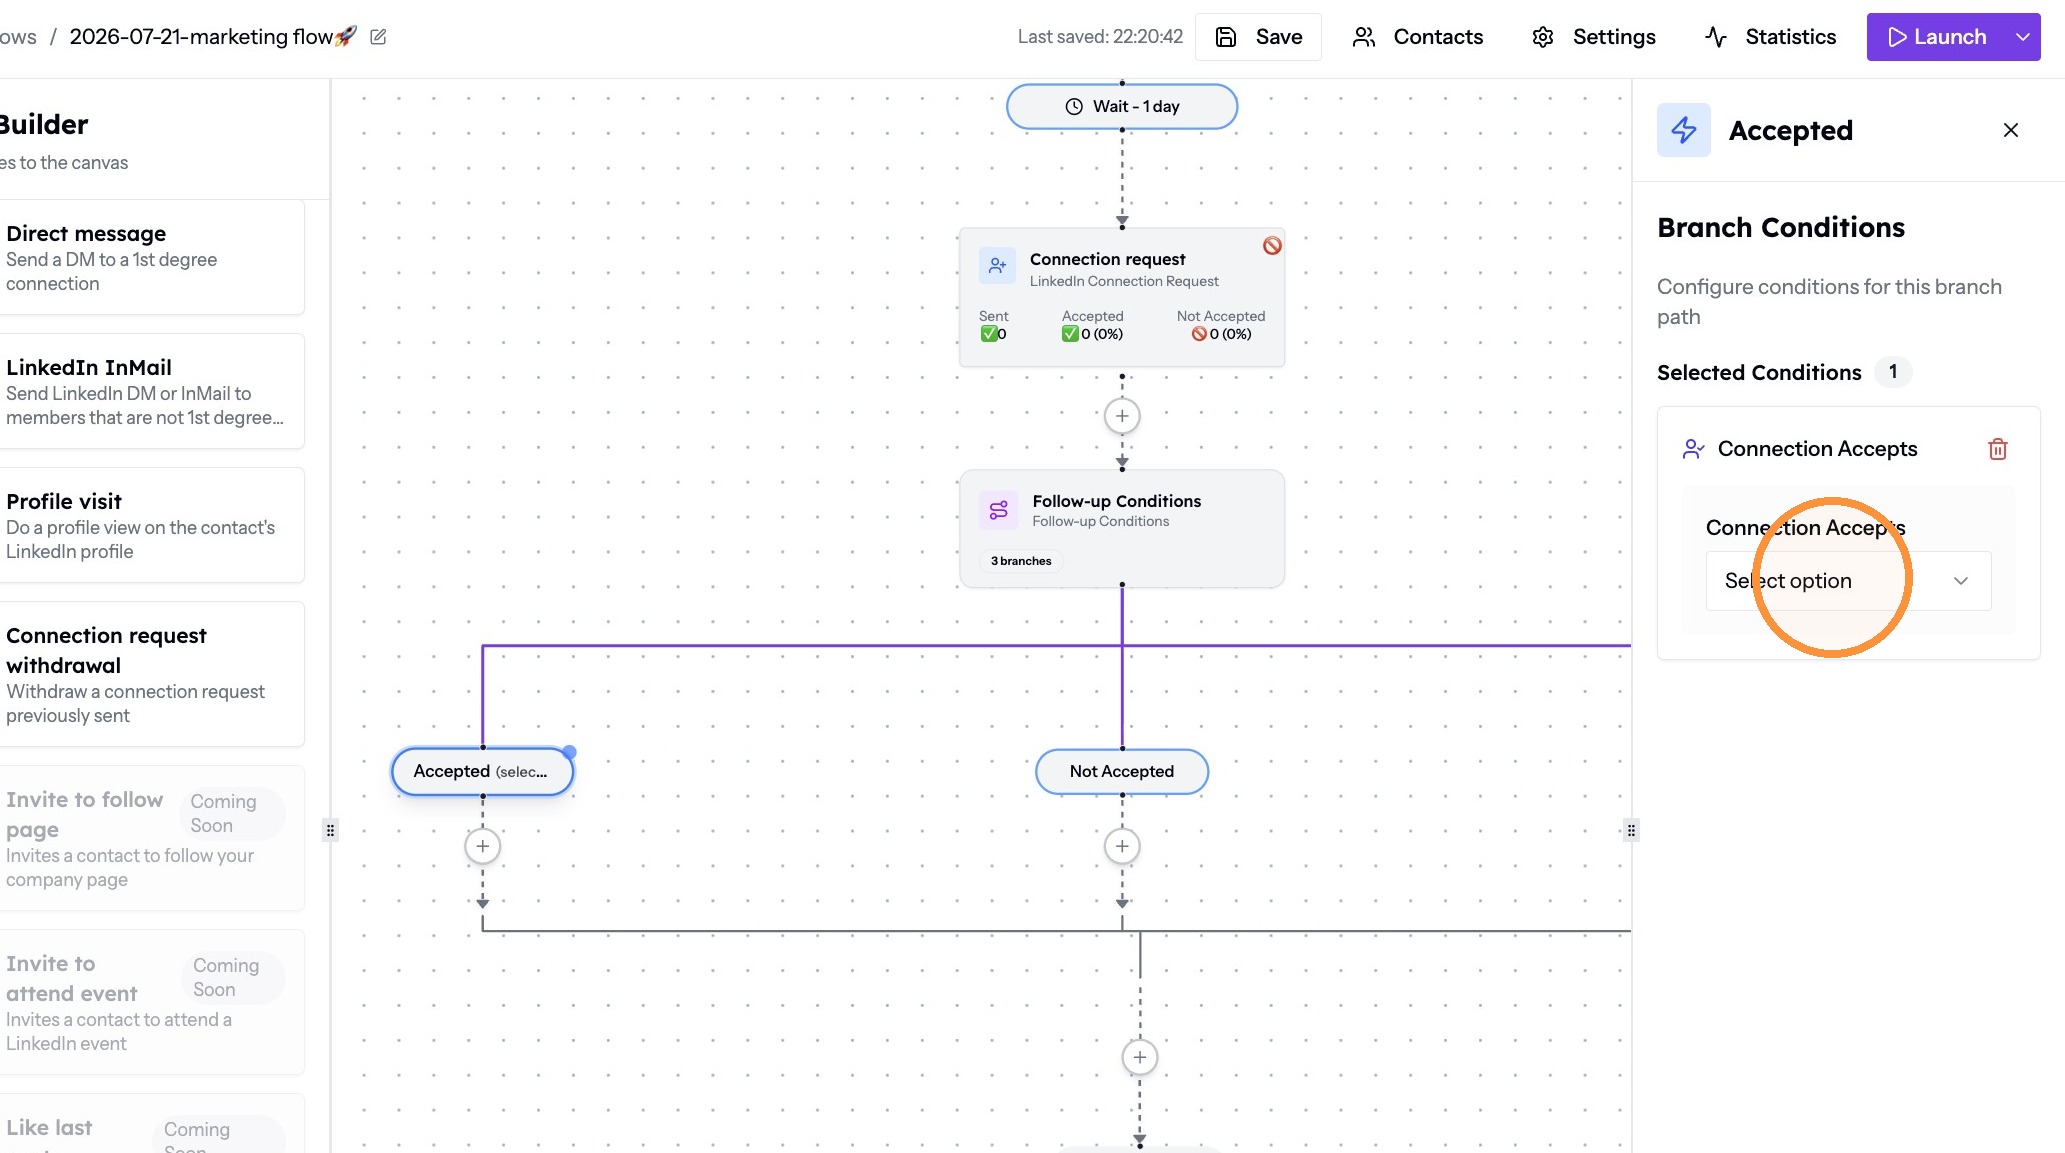Click the Statistics pulse icon

(x=1716, y=37)
